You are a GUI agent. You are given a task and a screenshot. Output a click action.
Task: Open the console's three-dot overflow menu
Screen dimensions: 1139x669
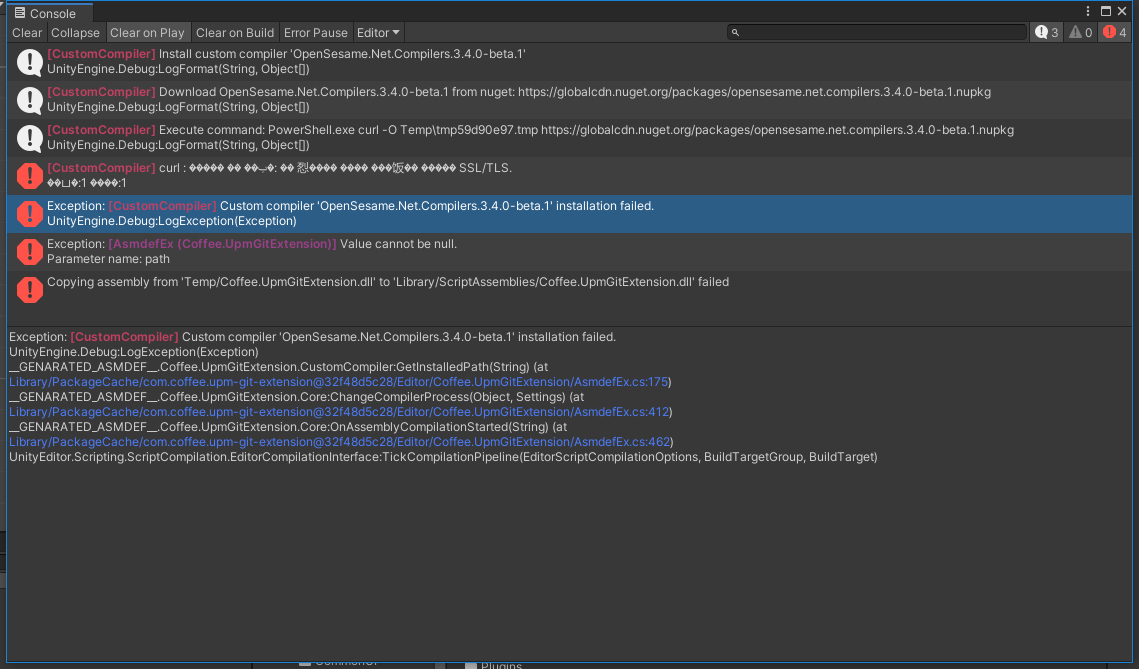click(x=1088, y=10)
